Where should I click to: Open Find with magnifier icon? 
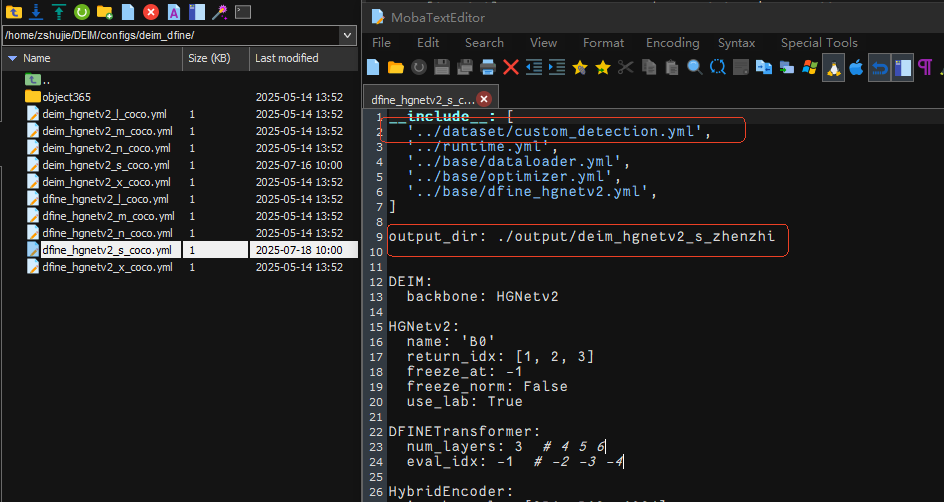695,67
